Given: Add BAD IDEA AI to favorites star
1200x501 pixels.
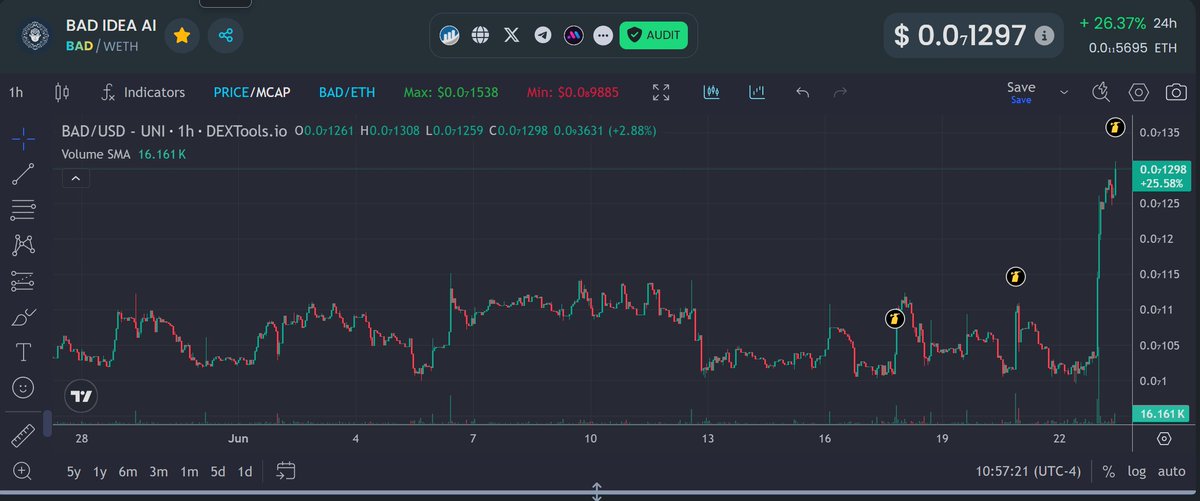Looking at the screenshot, I should (182, 35).
